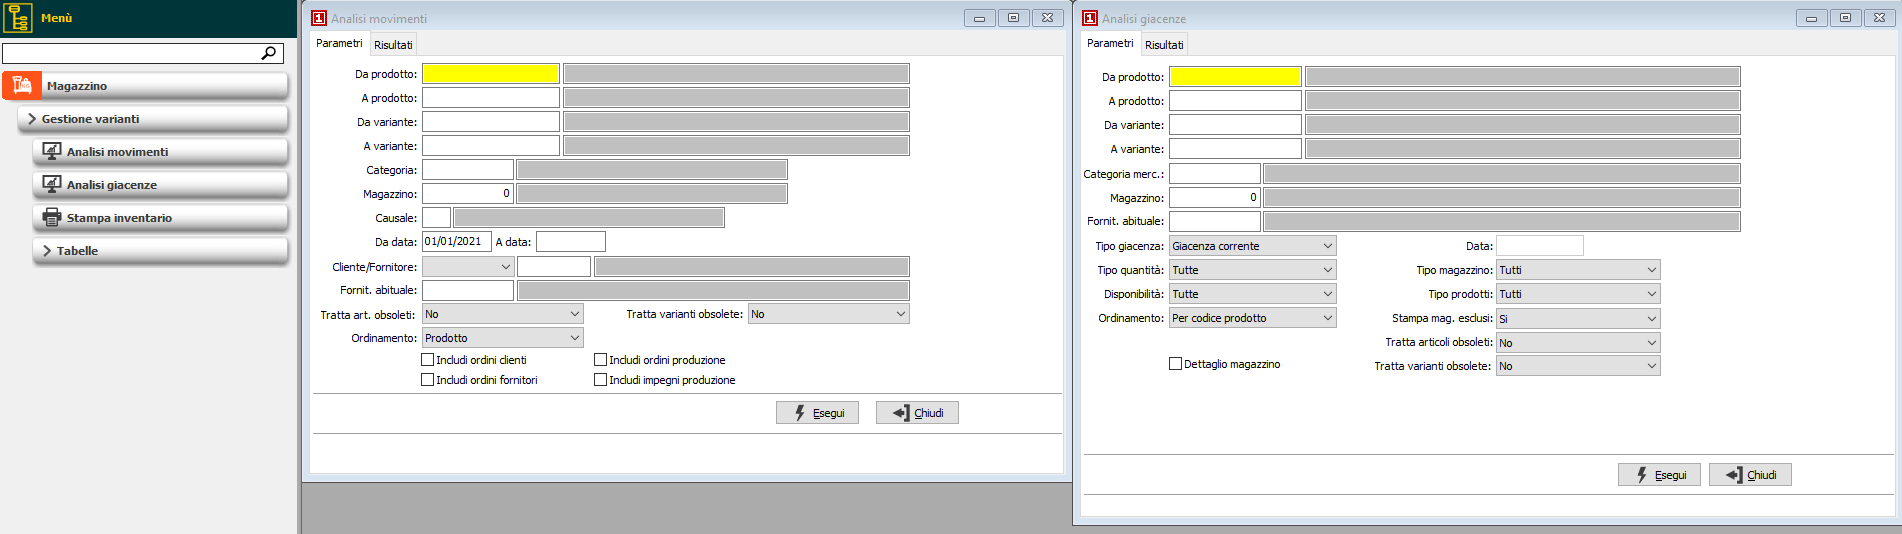The height and width of the screenshot is (534, 1902).
Task: Click the Fornit. abituale field in giacenze
Action: [1215, 221]
